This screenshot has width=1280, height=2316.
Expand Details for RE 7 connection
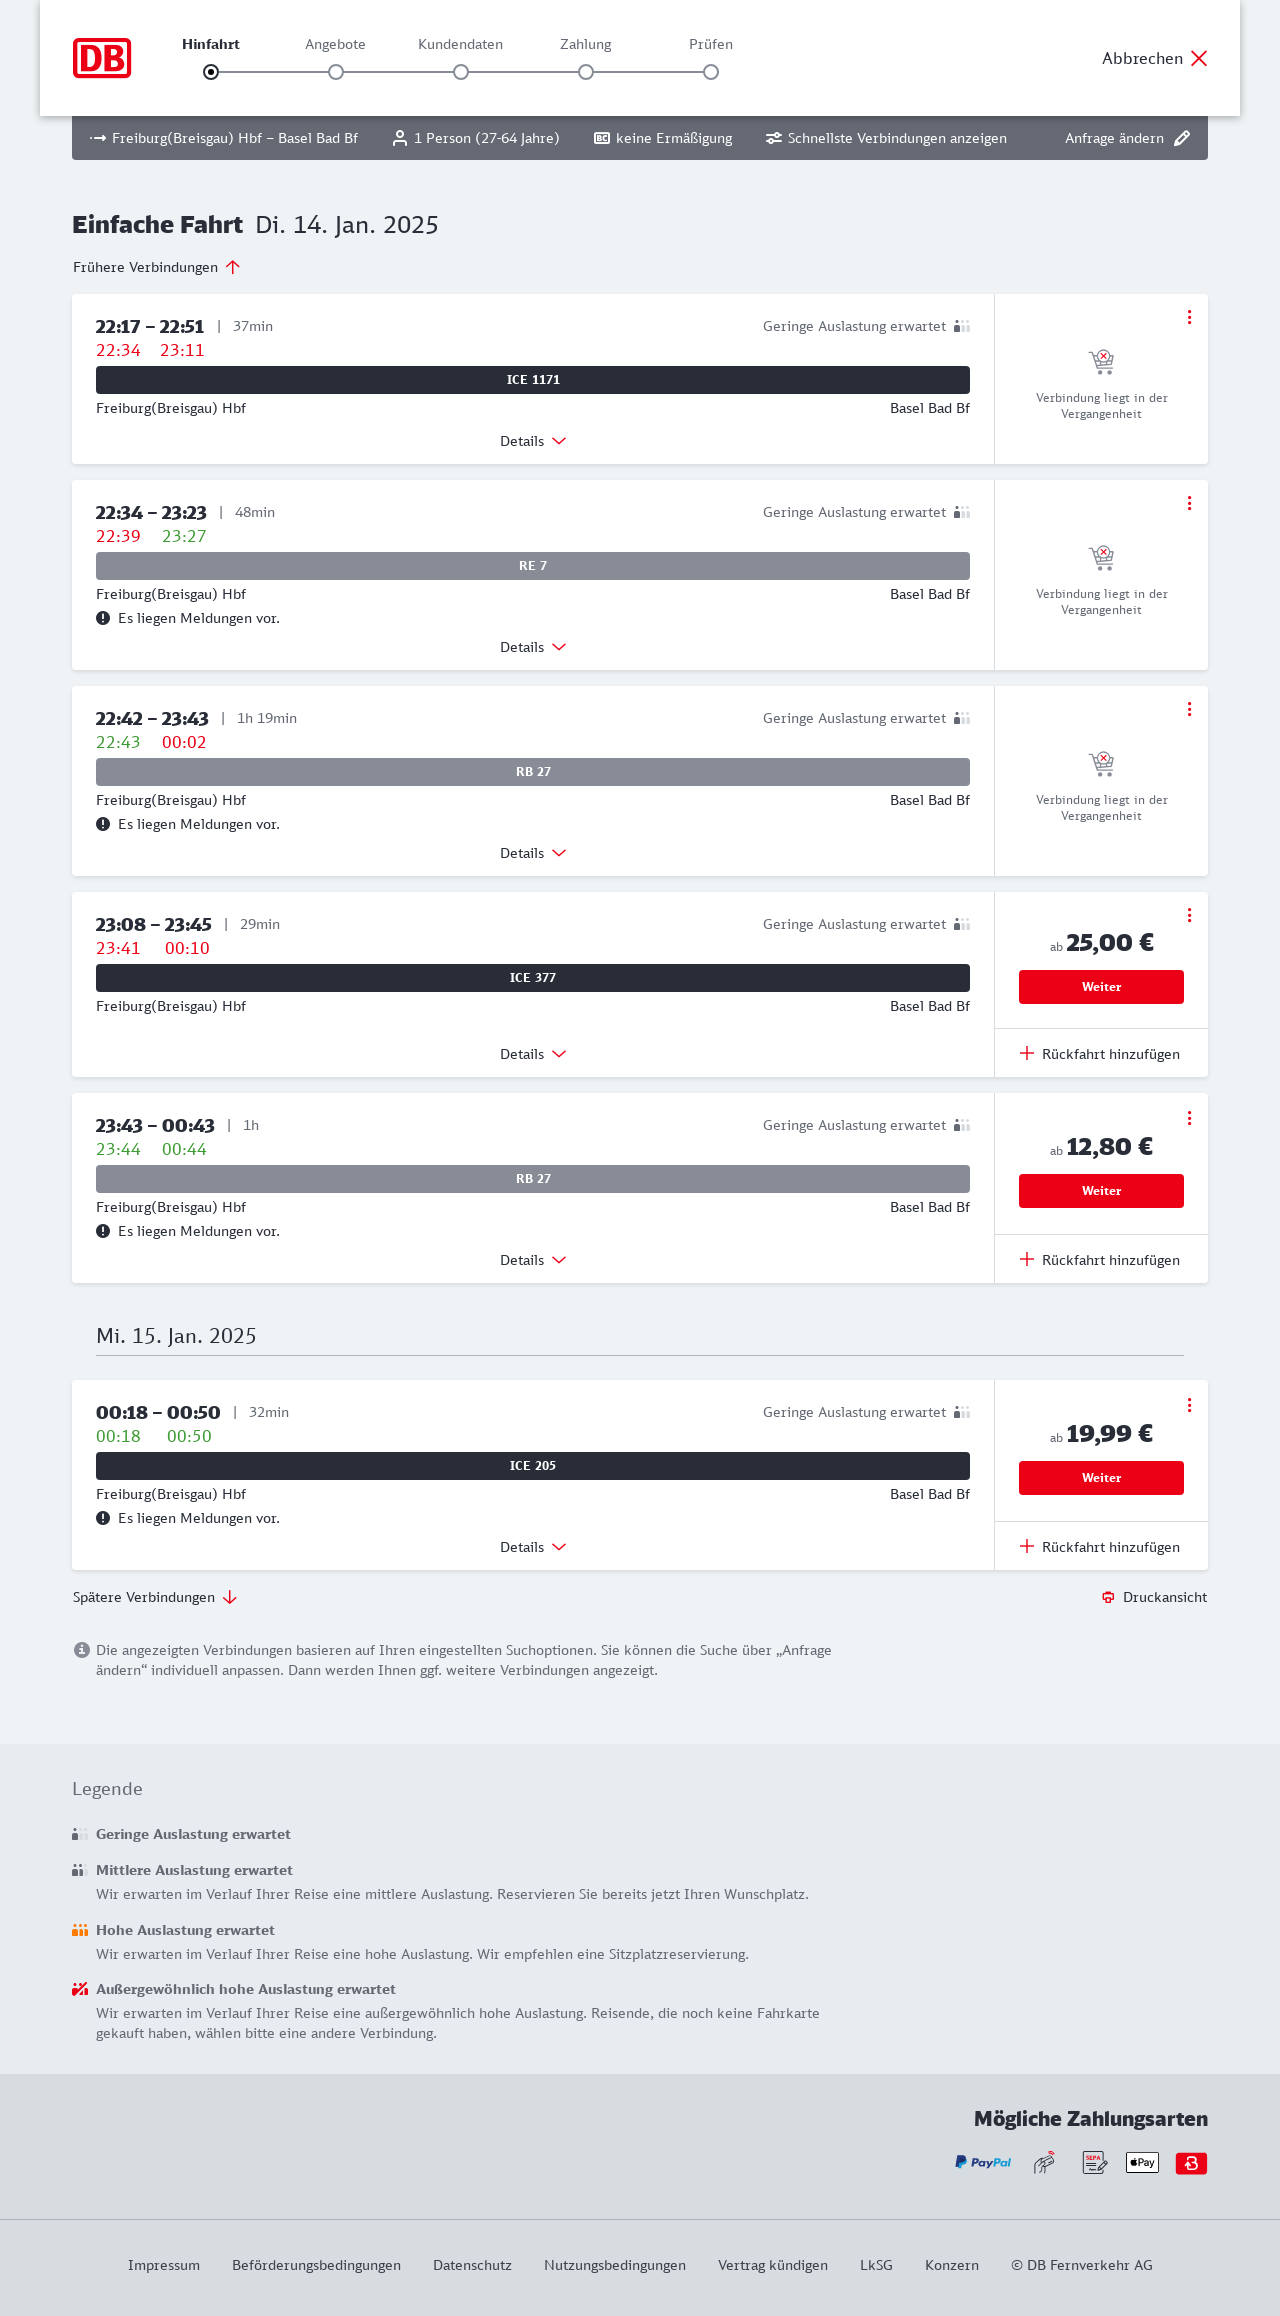pyautogui.click(x=533, y=647)
